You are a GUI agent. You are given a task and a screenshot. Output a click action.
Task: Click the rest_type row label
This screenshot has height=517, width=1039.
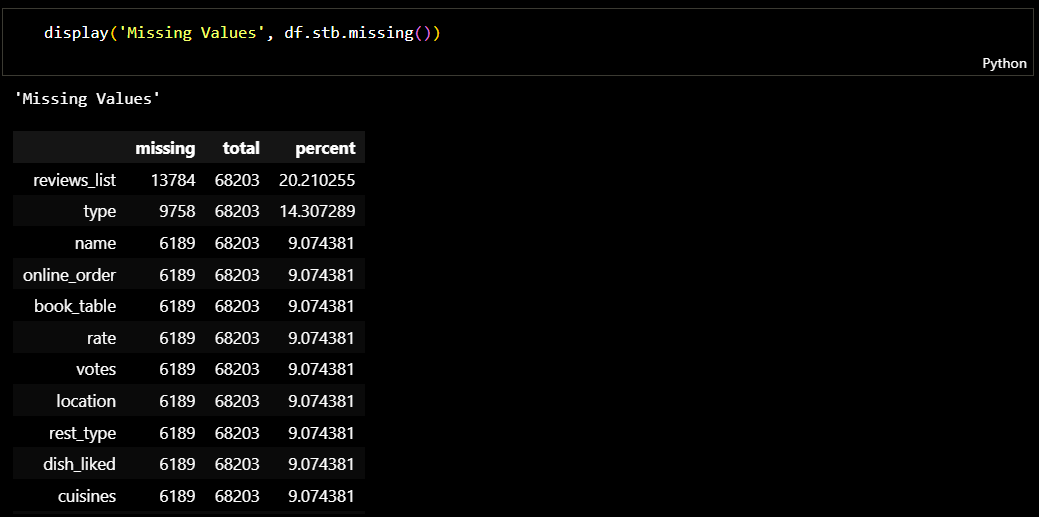(82, 433)
